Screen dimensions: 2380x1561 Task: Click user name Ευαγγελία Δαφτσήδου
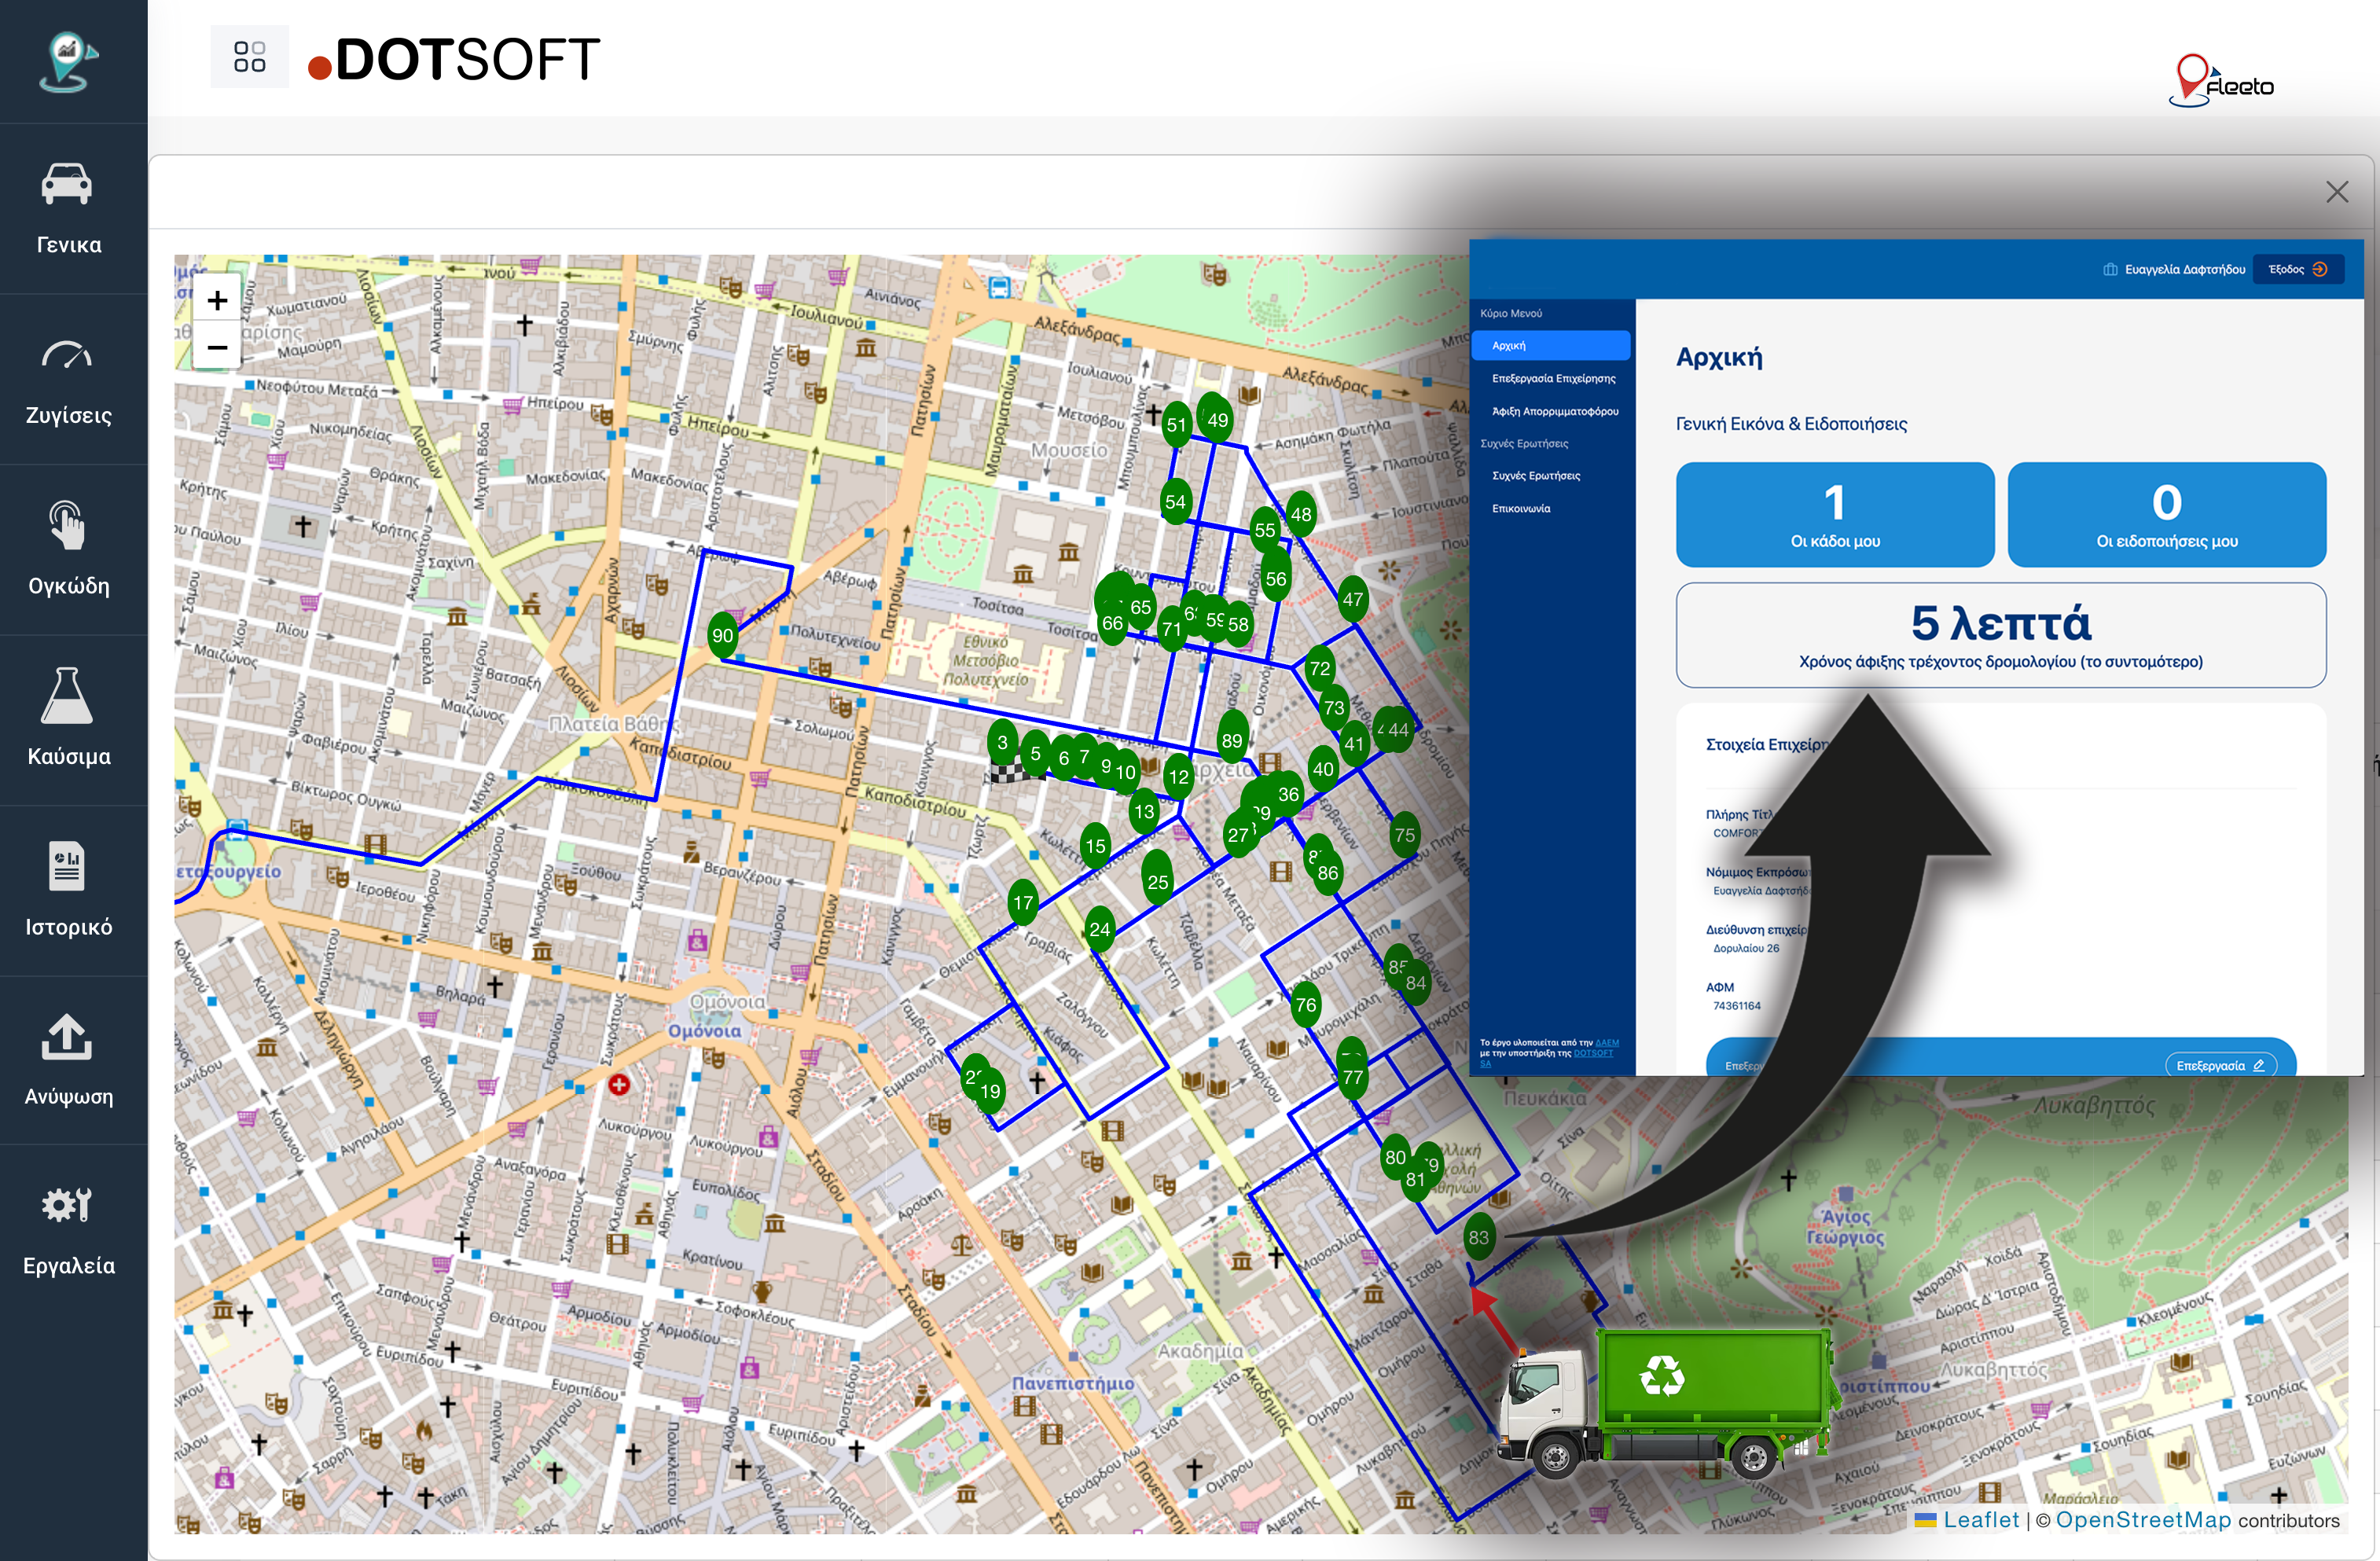pos(2184,269)
